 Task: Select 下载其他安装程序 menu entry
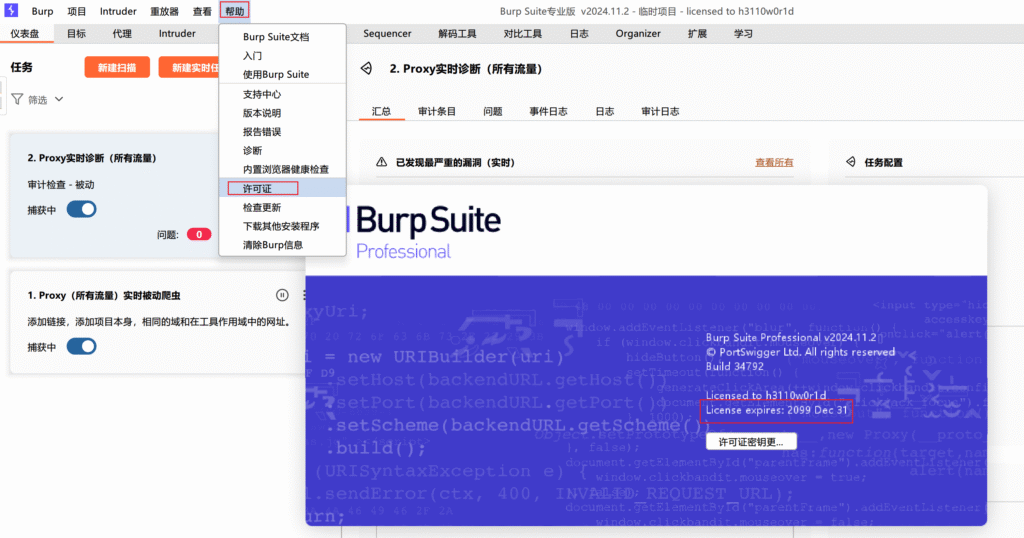click(283, 226)
